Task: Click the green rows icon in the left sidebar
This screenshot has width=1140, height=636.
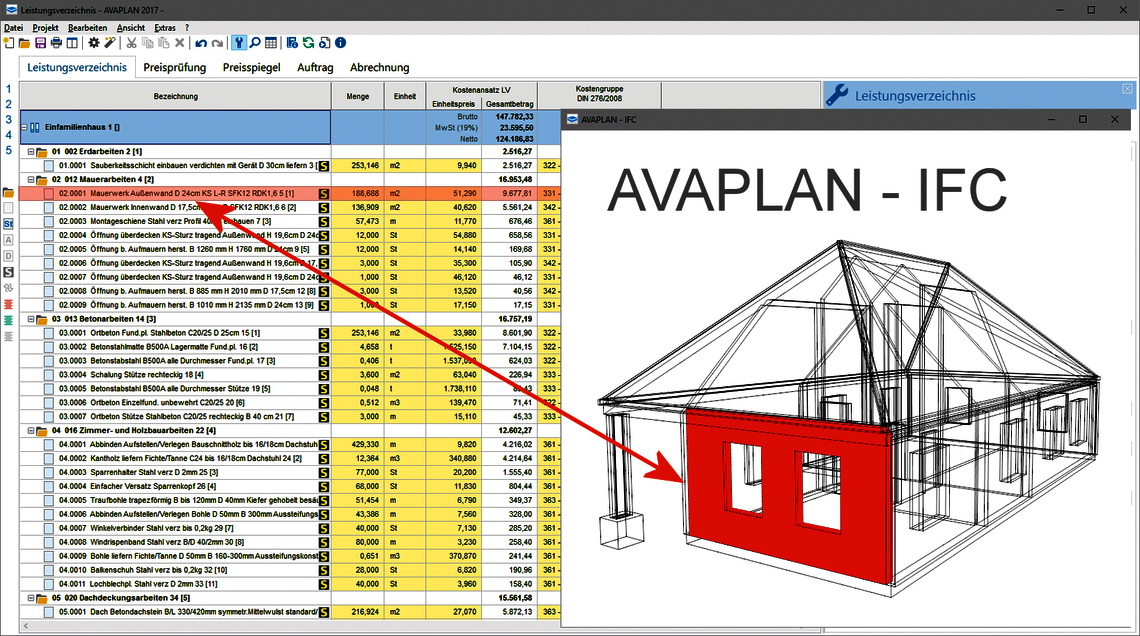Action: pos(9,320)
